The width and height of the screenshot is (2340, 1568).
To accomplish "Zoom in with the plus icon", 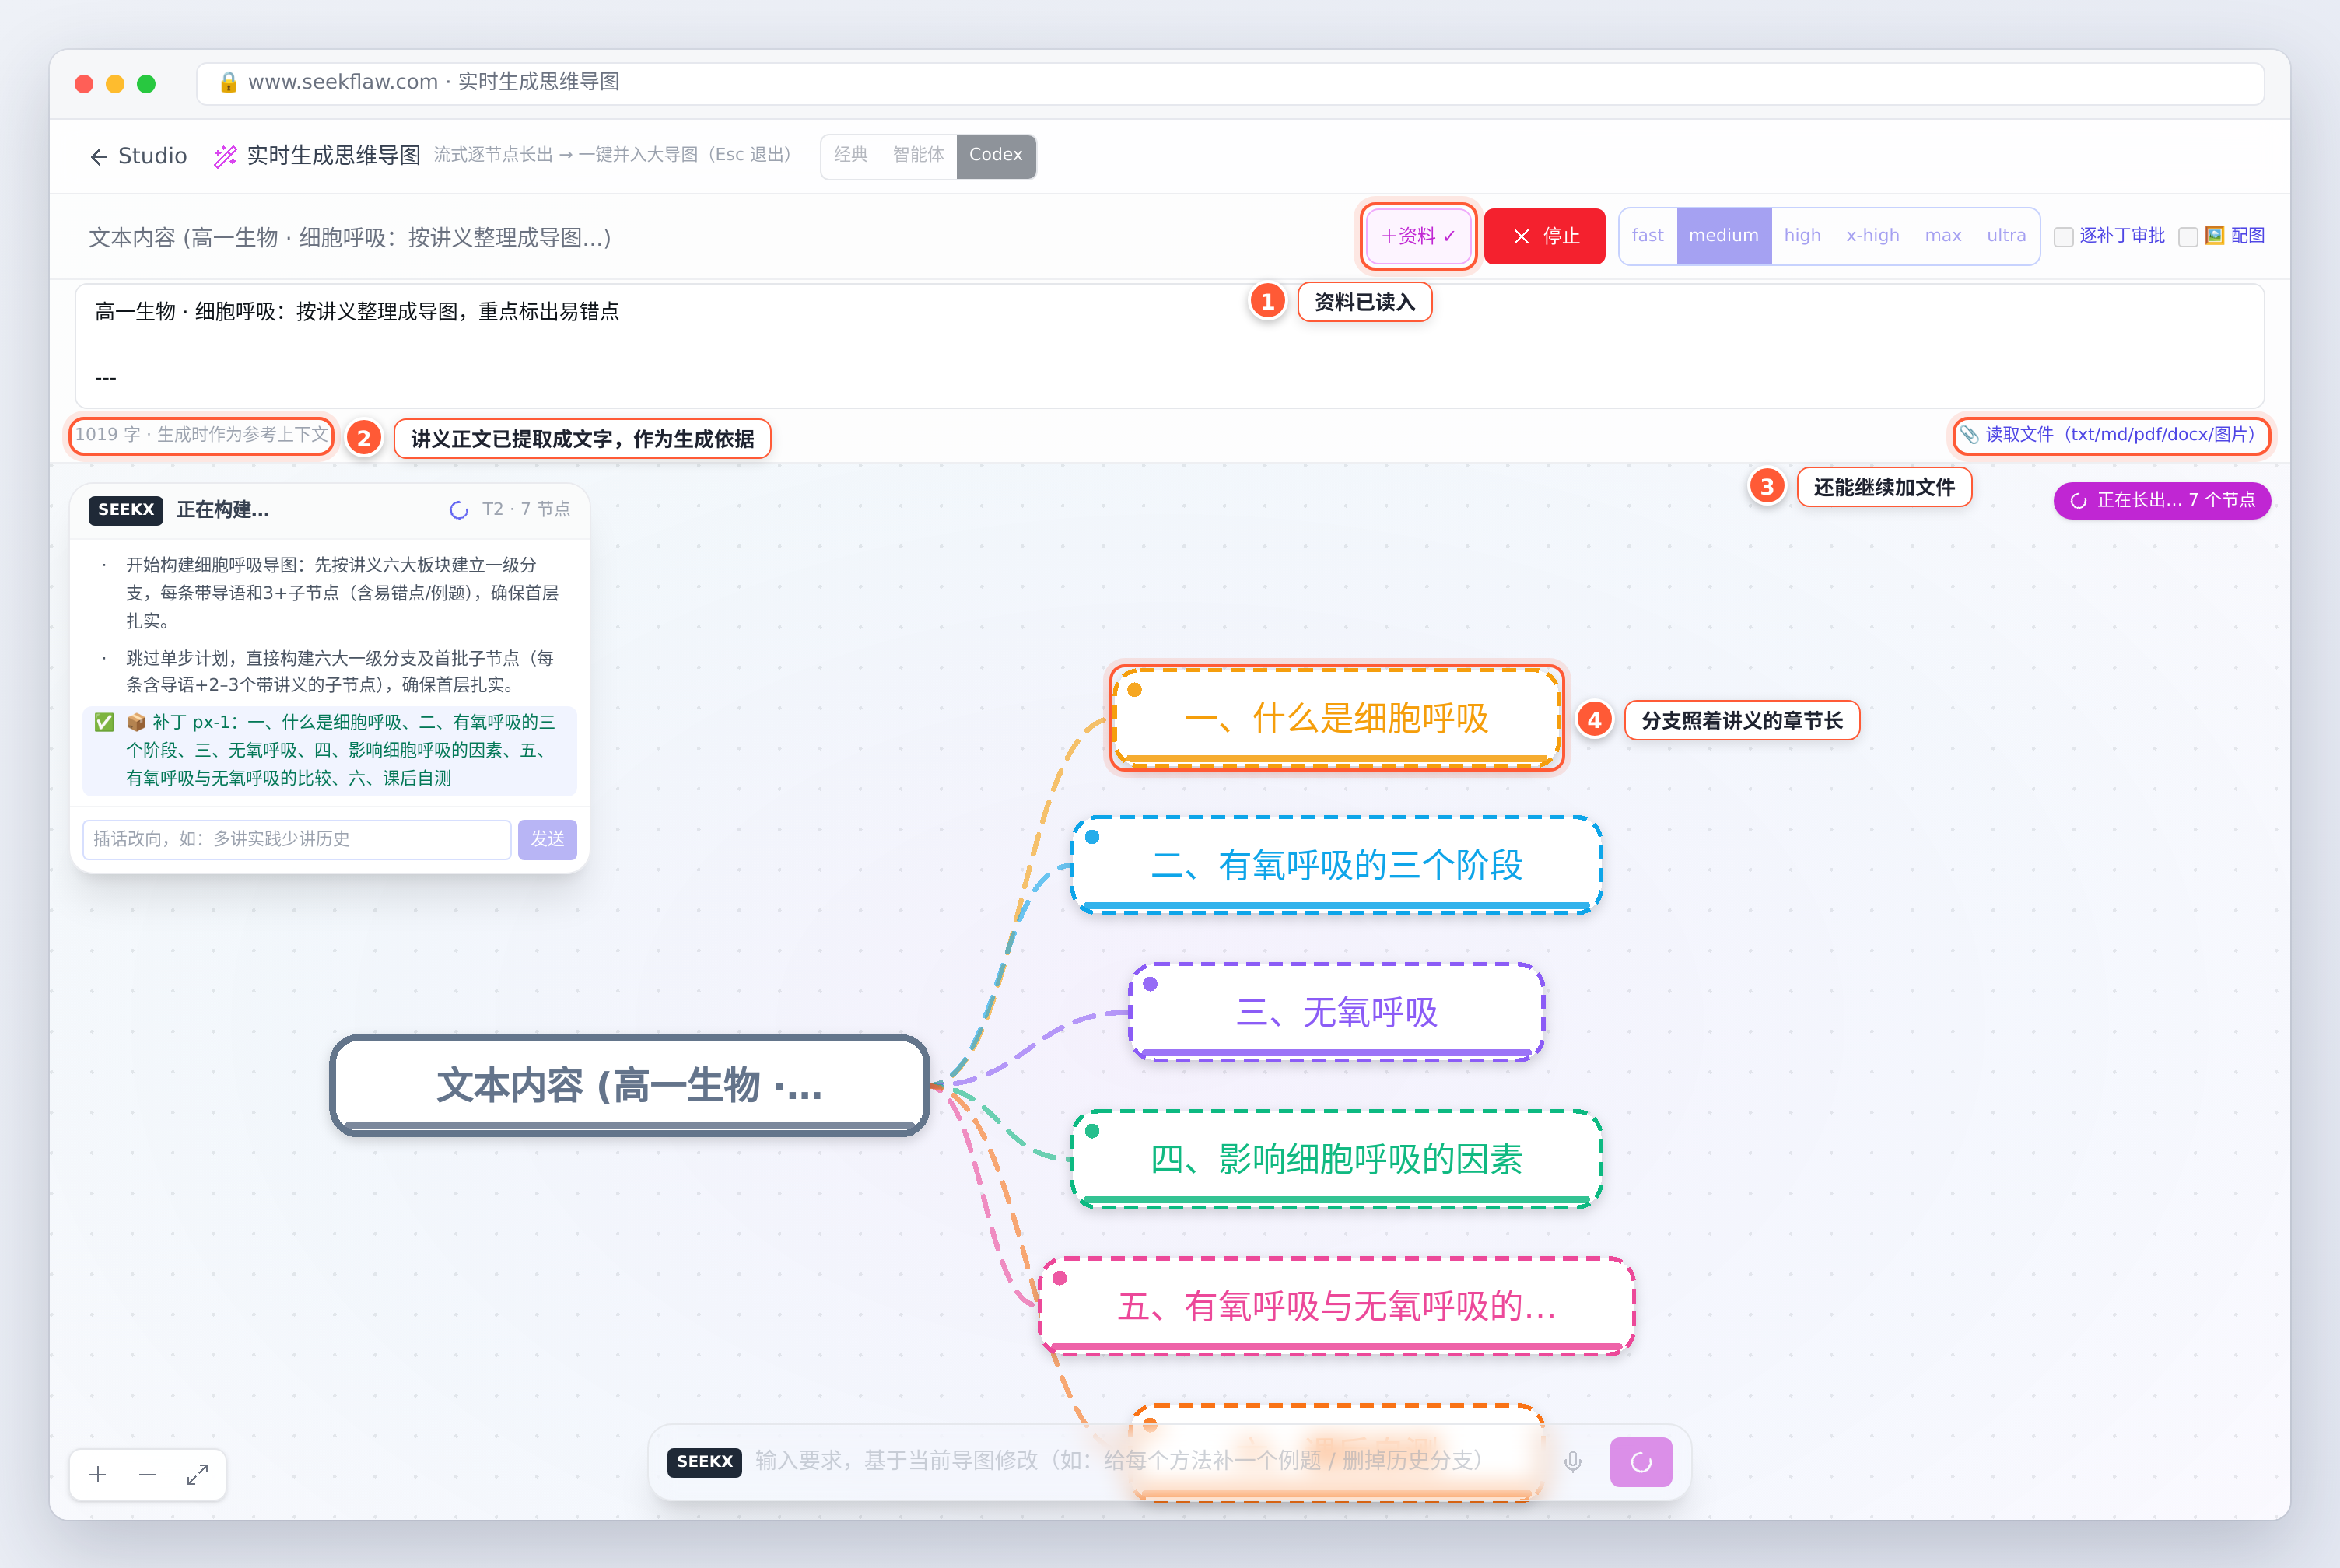I will 98,1474.
